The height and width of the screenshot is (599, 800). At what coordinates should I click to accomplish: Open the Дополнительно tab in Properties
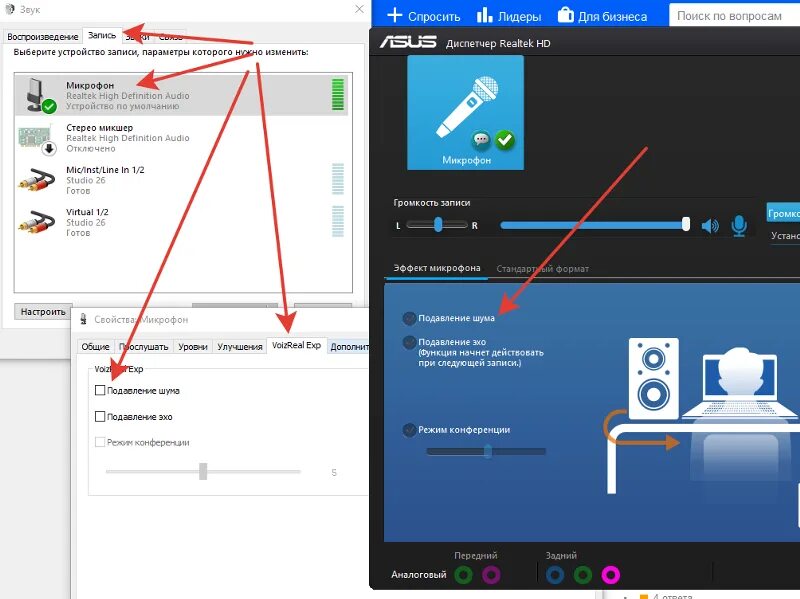[349, 346]
